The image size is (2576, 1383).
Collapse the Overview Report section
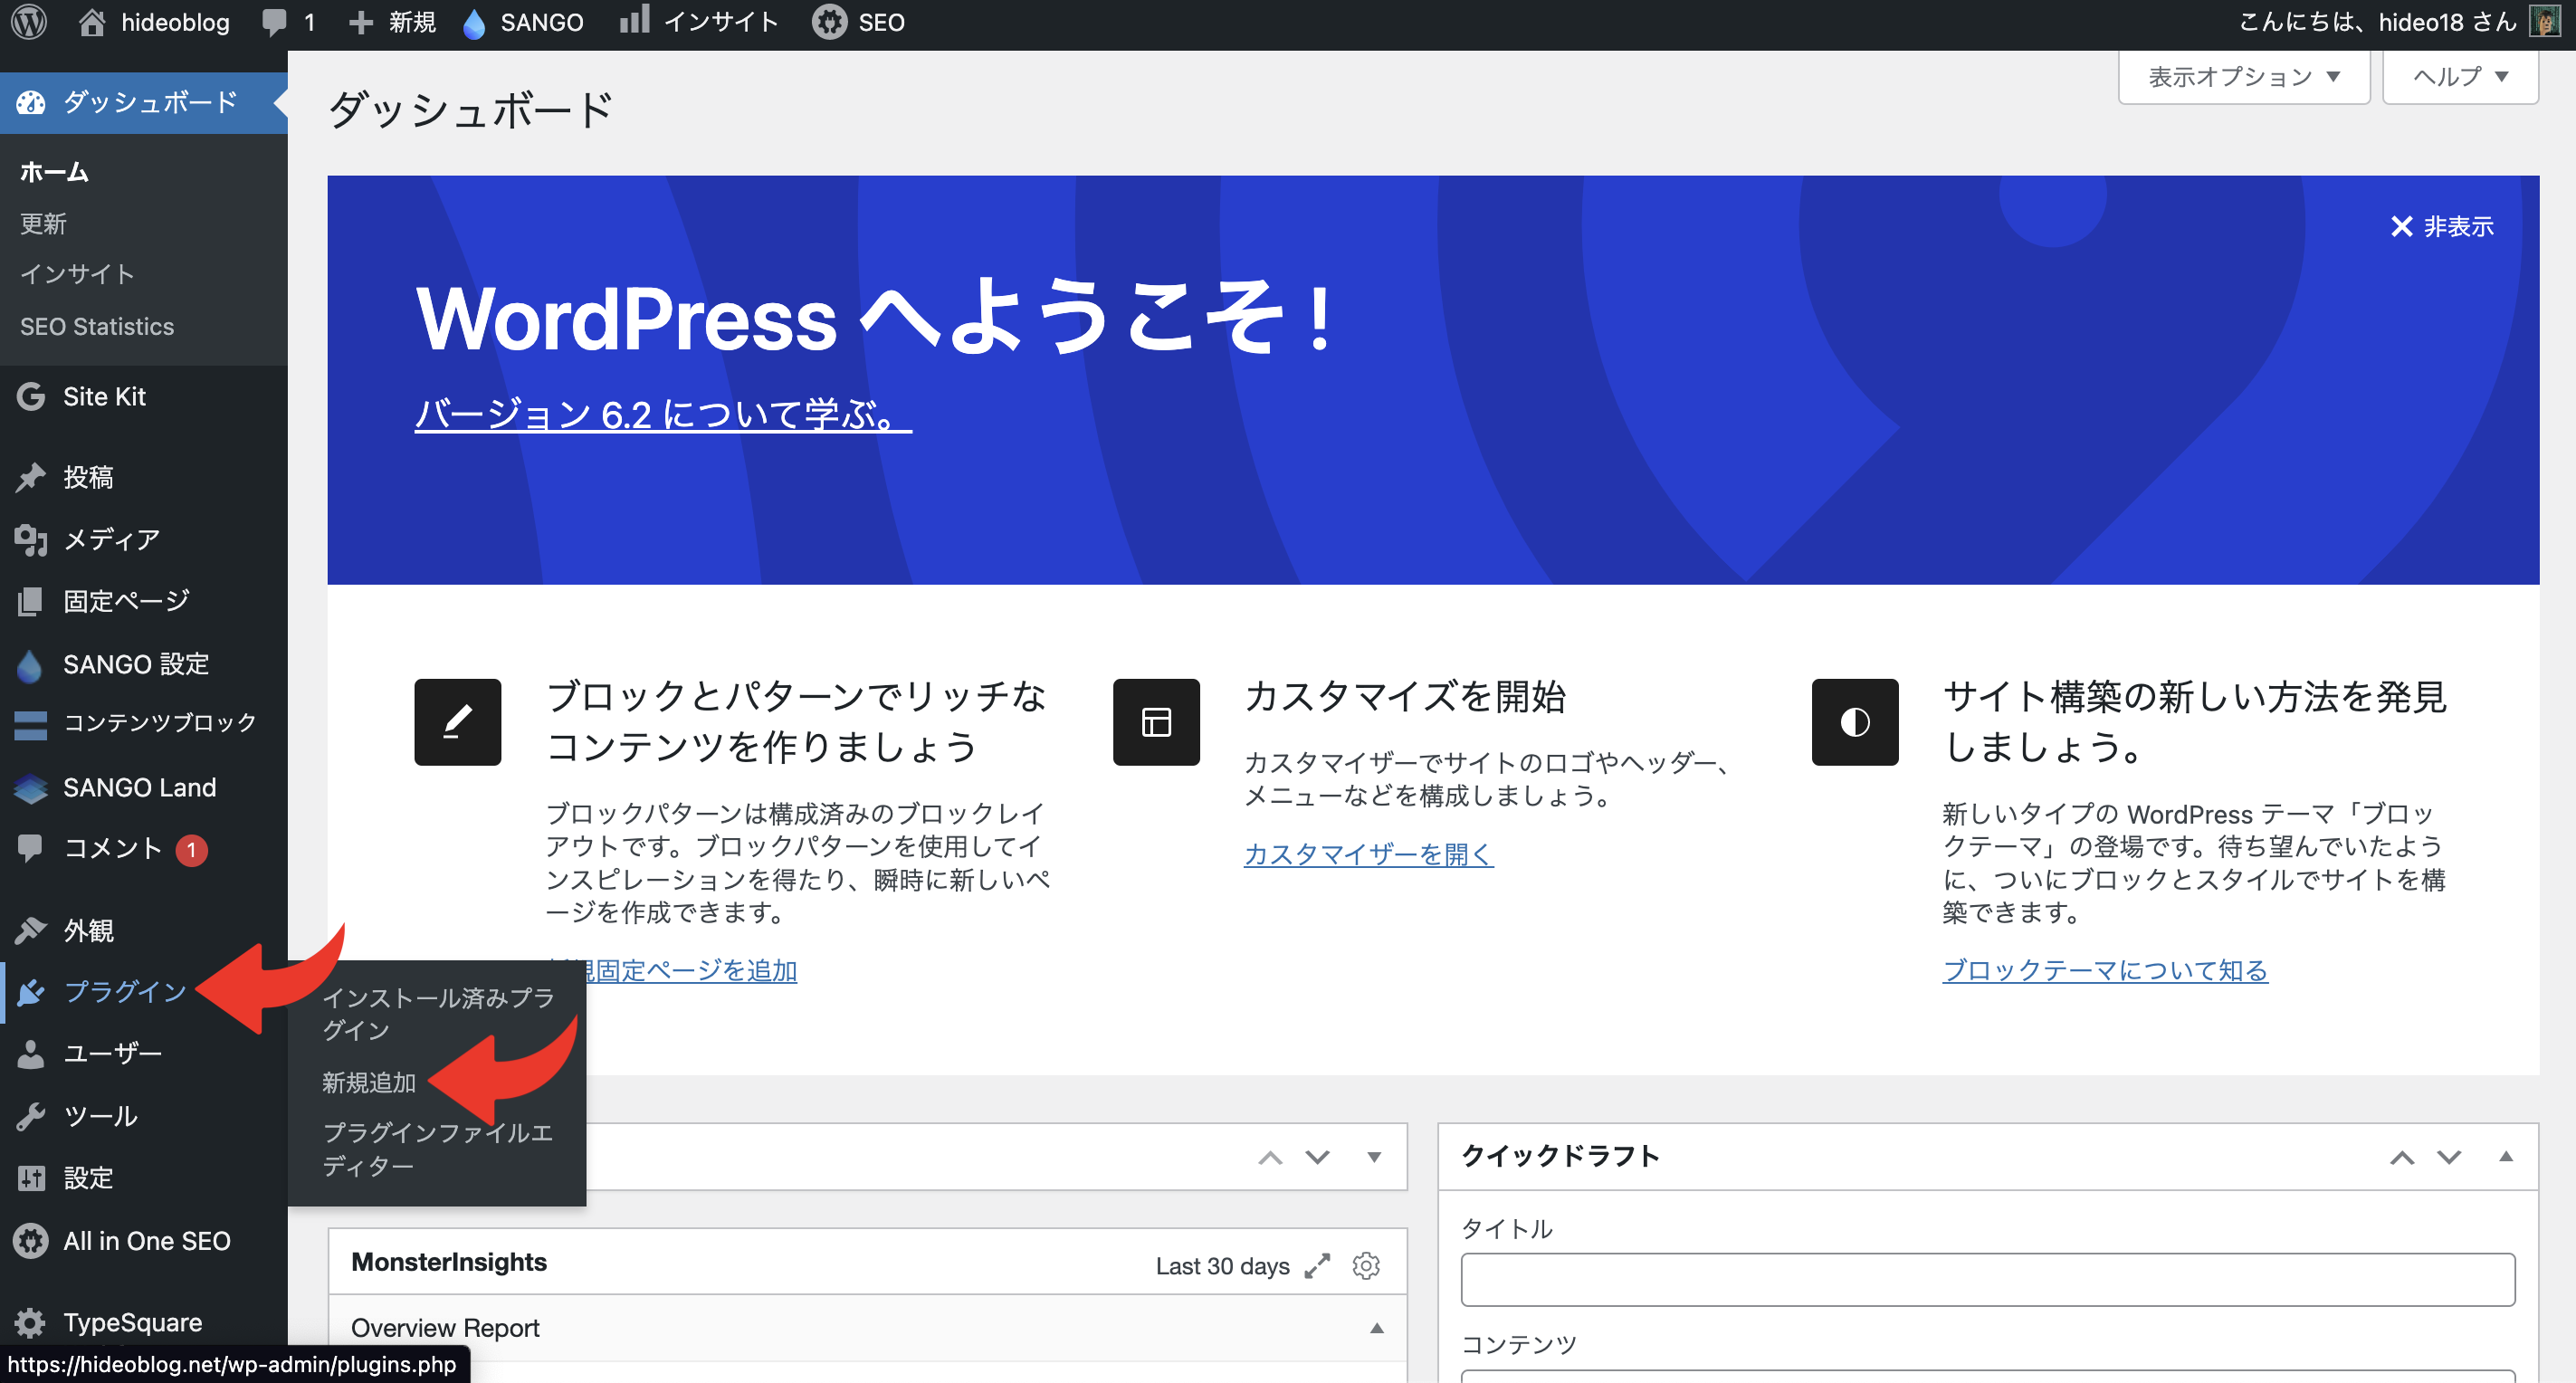(1377, 1328)
